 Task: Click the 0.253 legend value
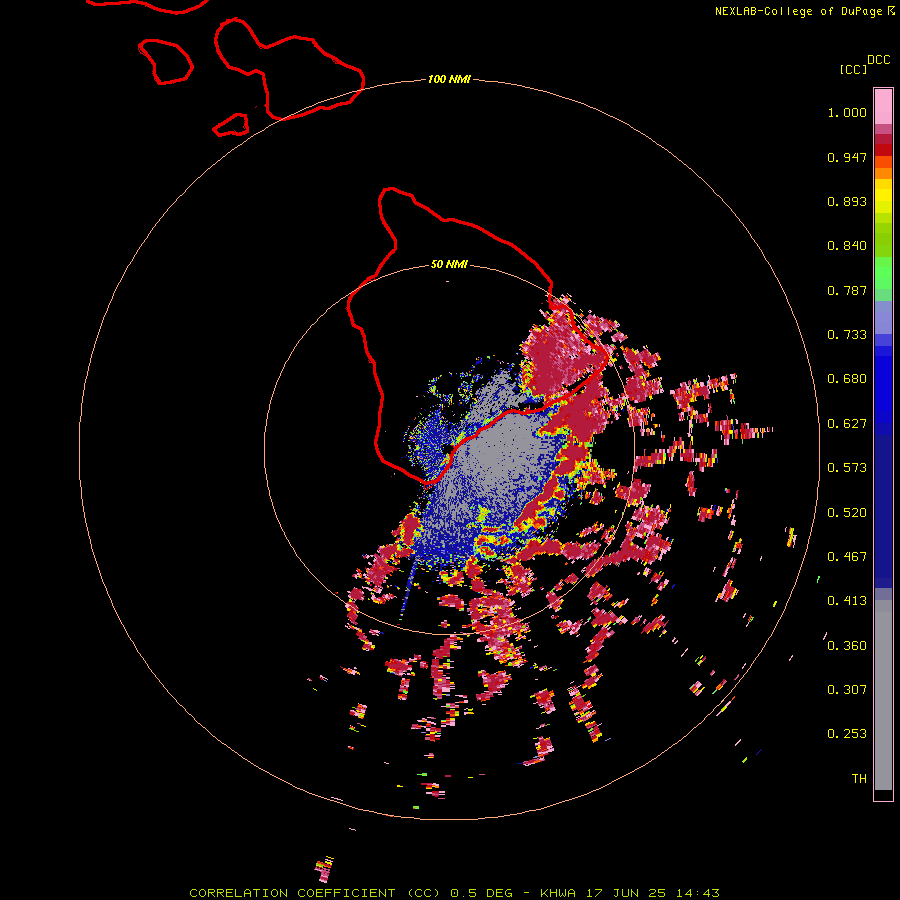click(847, 734)
